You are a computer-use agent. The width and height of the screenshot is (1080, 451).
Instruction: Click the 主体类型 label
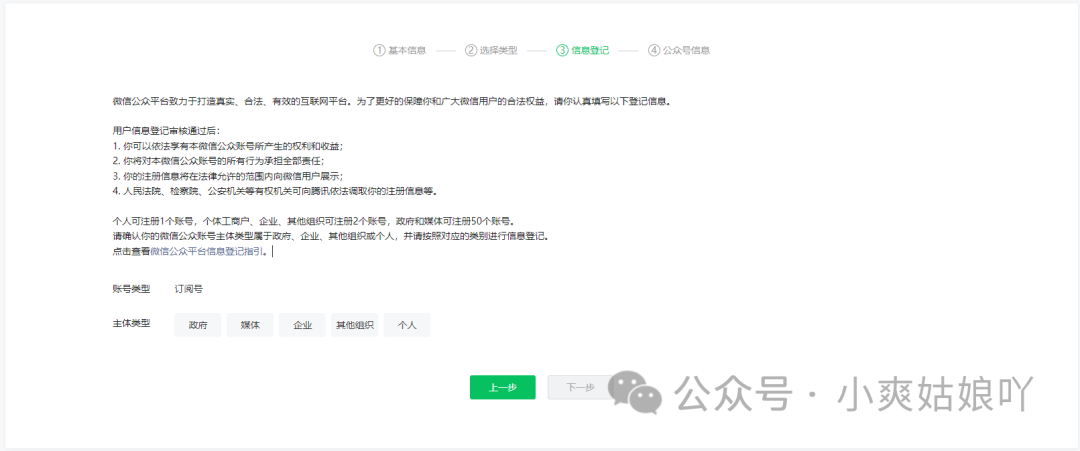(x=131, y=322)
